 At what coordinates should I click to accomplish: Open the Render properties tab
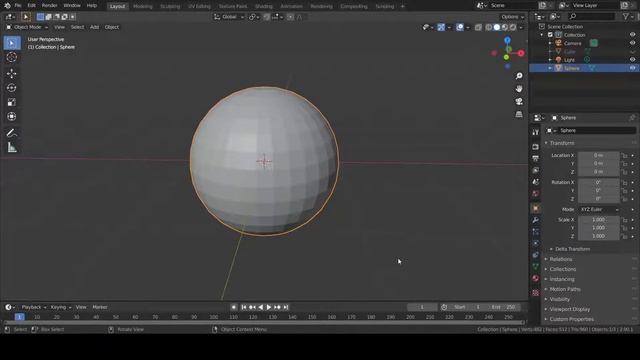coord(536,147)
